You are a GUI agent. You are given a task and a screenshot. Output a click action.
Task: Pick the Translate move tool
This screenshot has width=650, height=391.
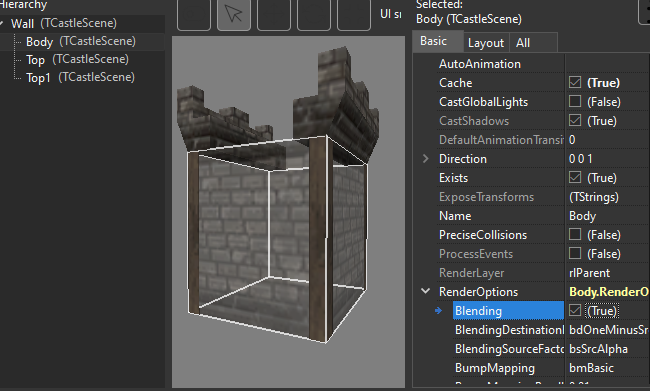pos(274,14)
